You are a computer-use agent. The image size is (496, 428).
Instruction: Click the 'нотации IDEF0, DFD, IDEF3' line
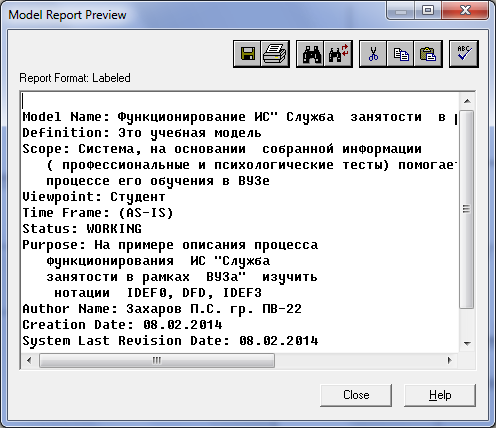pos(158,293)
